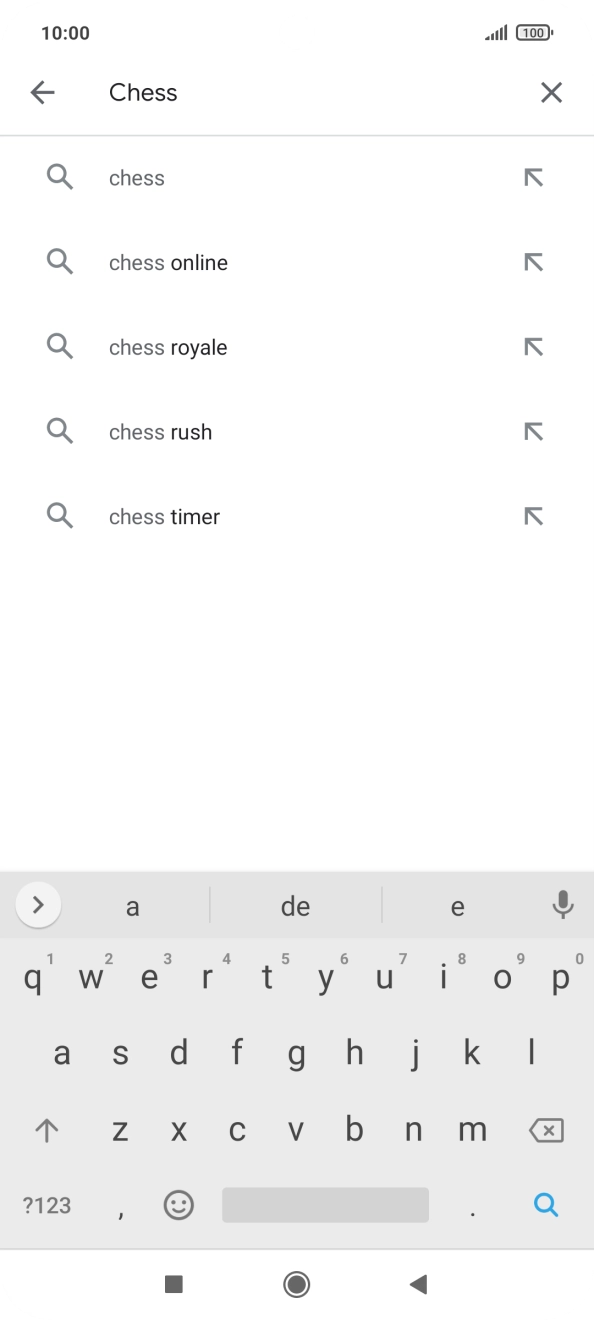Tap the back arrow in the search bar

click(x=43, y=92)
